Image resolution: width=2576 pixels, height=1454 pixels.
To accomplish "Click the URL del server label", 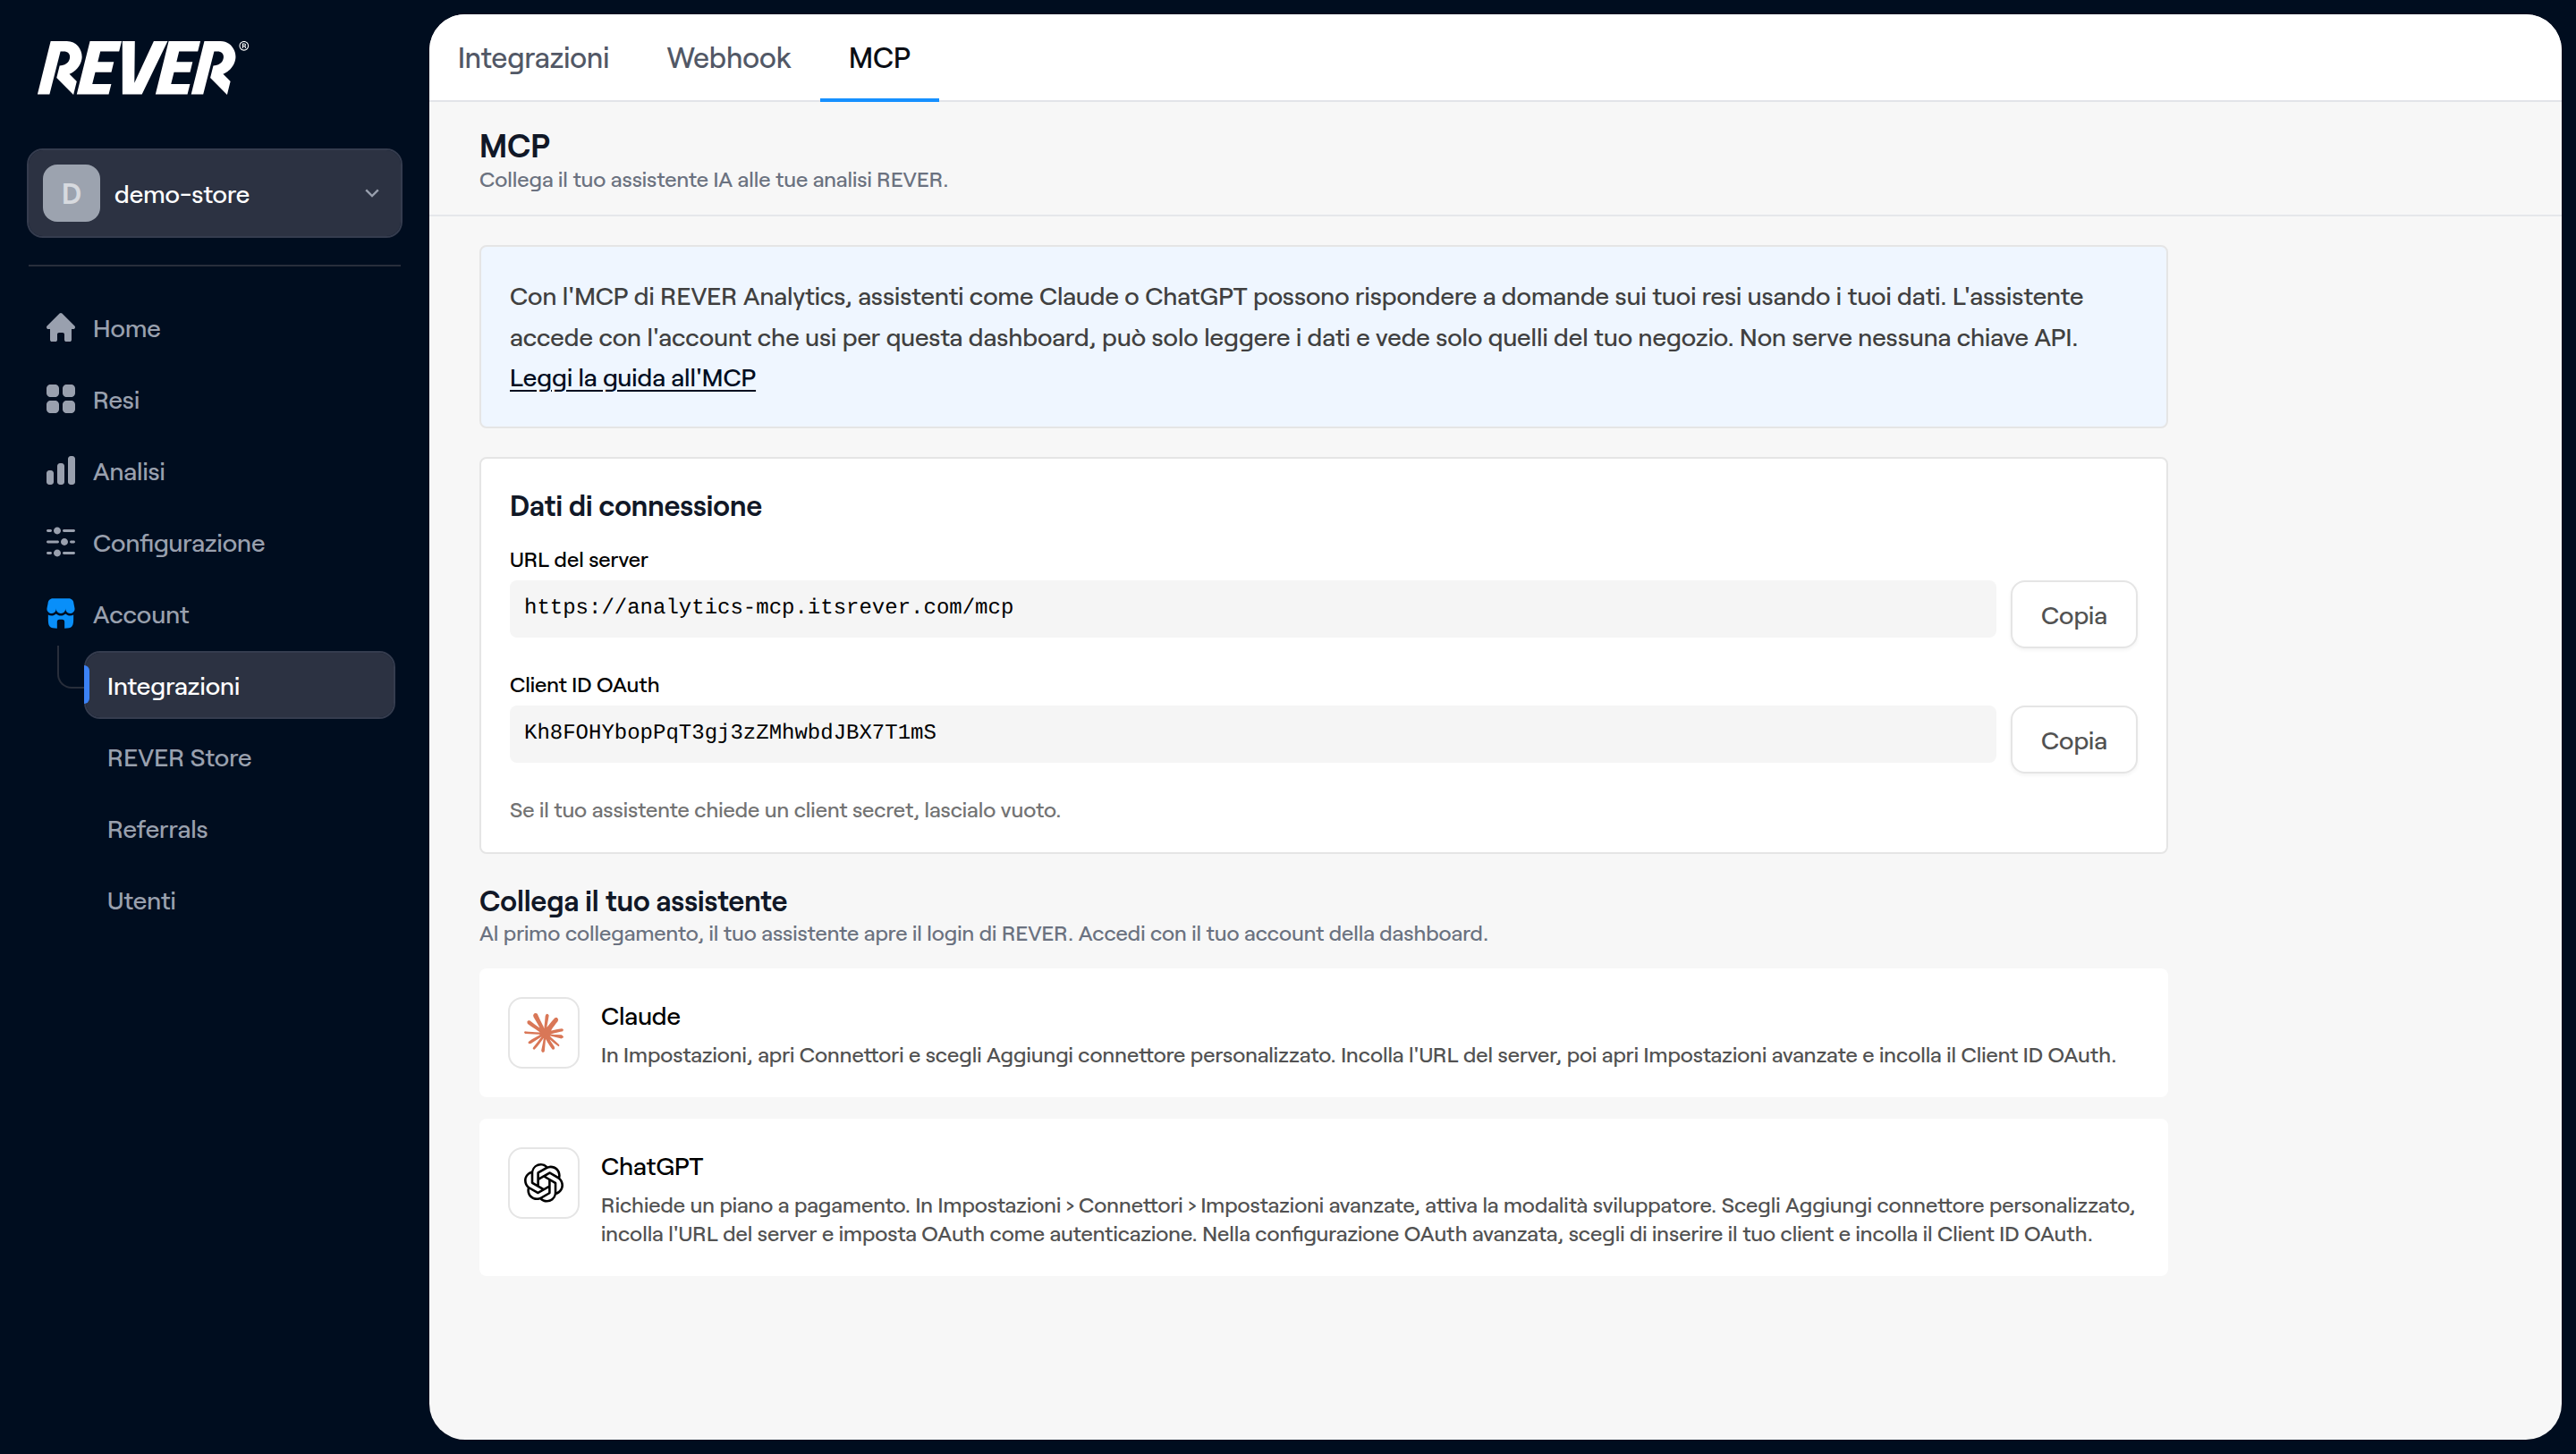I will pos(578,560).
